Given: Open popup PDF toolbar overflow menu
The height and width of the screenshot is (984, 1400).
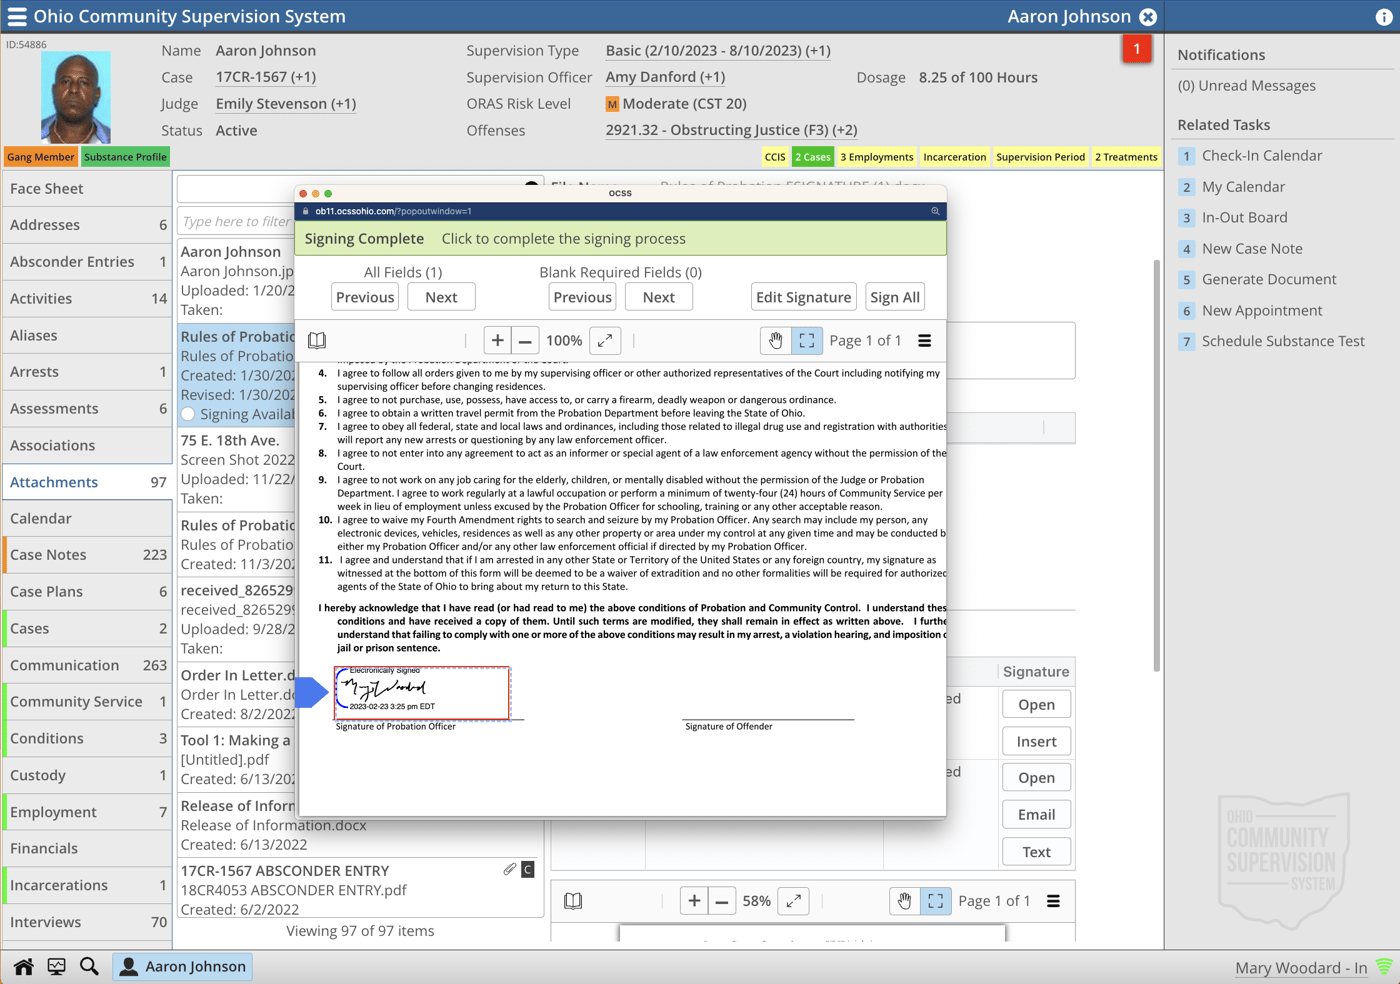Looking at the screenshot, I should [x=925, y=341].
